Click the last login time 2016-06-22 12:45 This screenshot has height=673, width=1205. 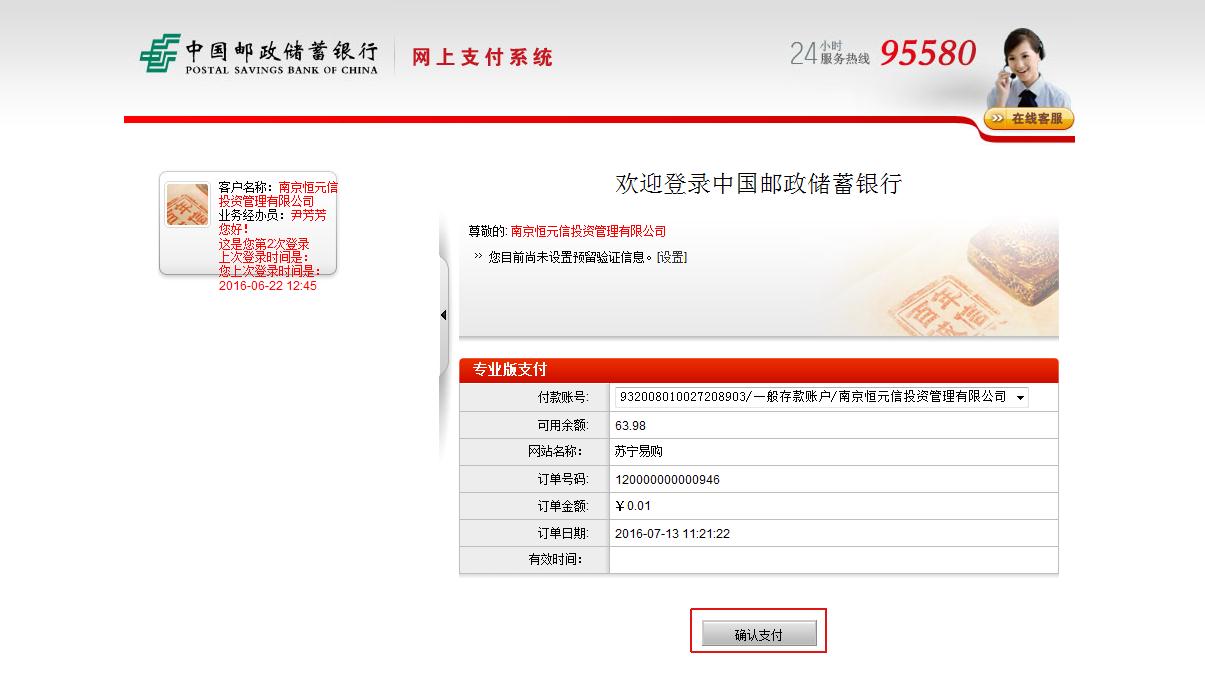pyautogui.click(x=267, y=286)
